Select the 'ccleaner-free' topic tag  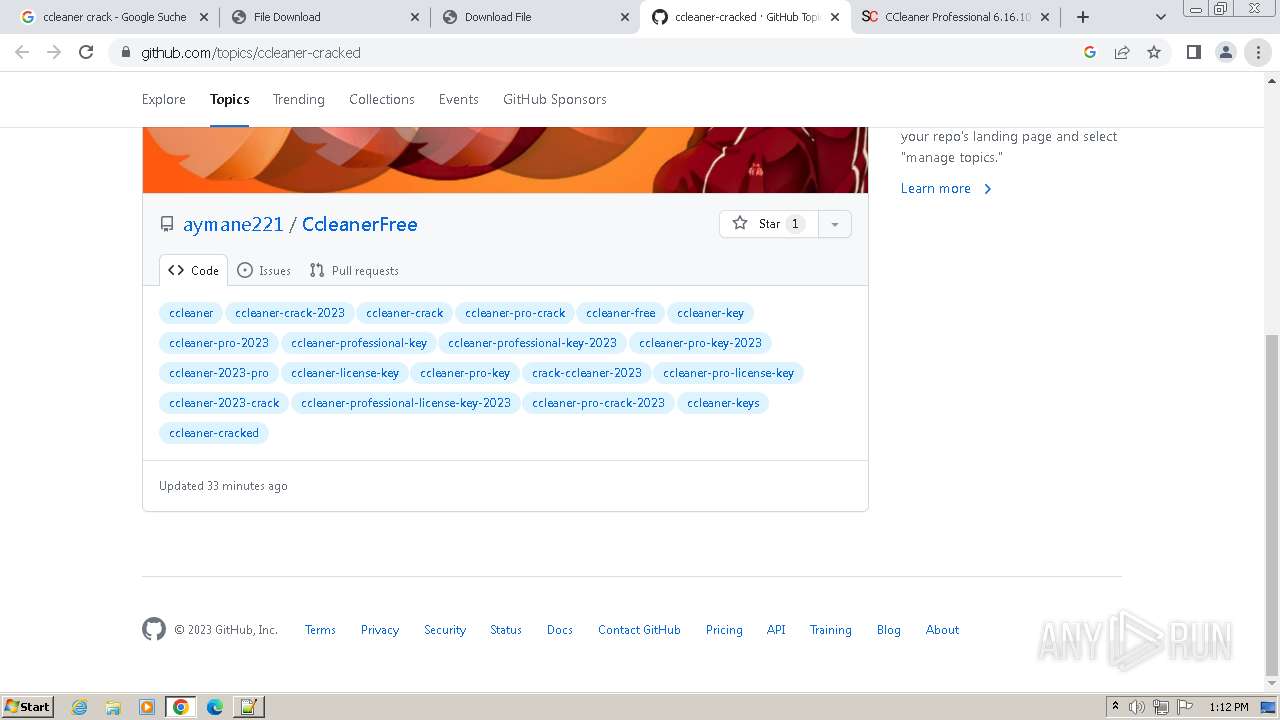621,313
